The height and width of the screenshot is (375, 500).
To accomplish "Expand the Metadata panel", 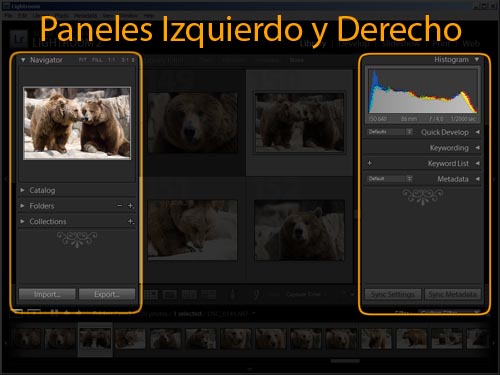I will (x=477, y=179).
